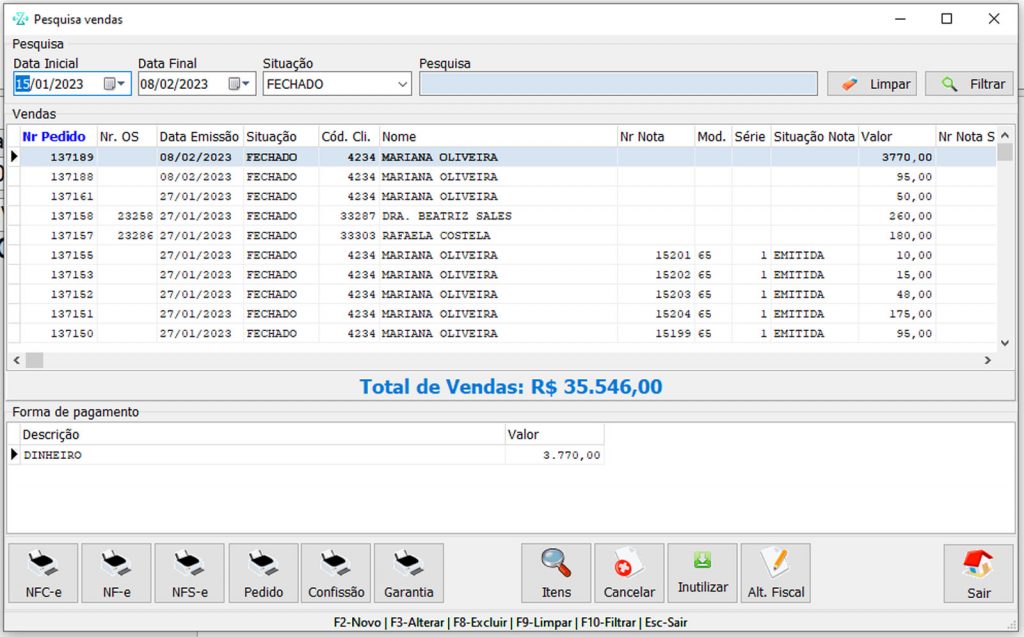Cancel the selected sale with Cancelar

coord(629,574)
